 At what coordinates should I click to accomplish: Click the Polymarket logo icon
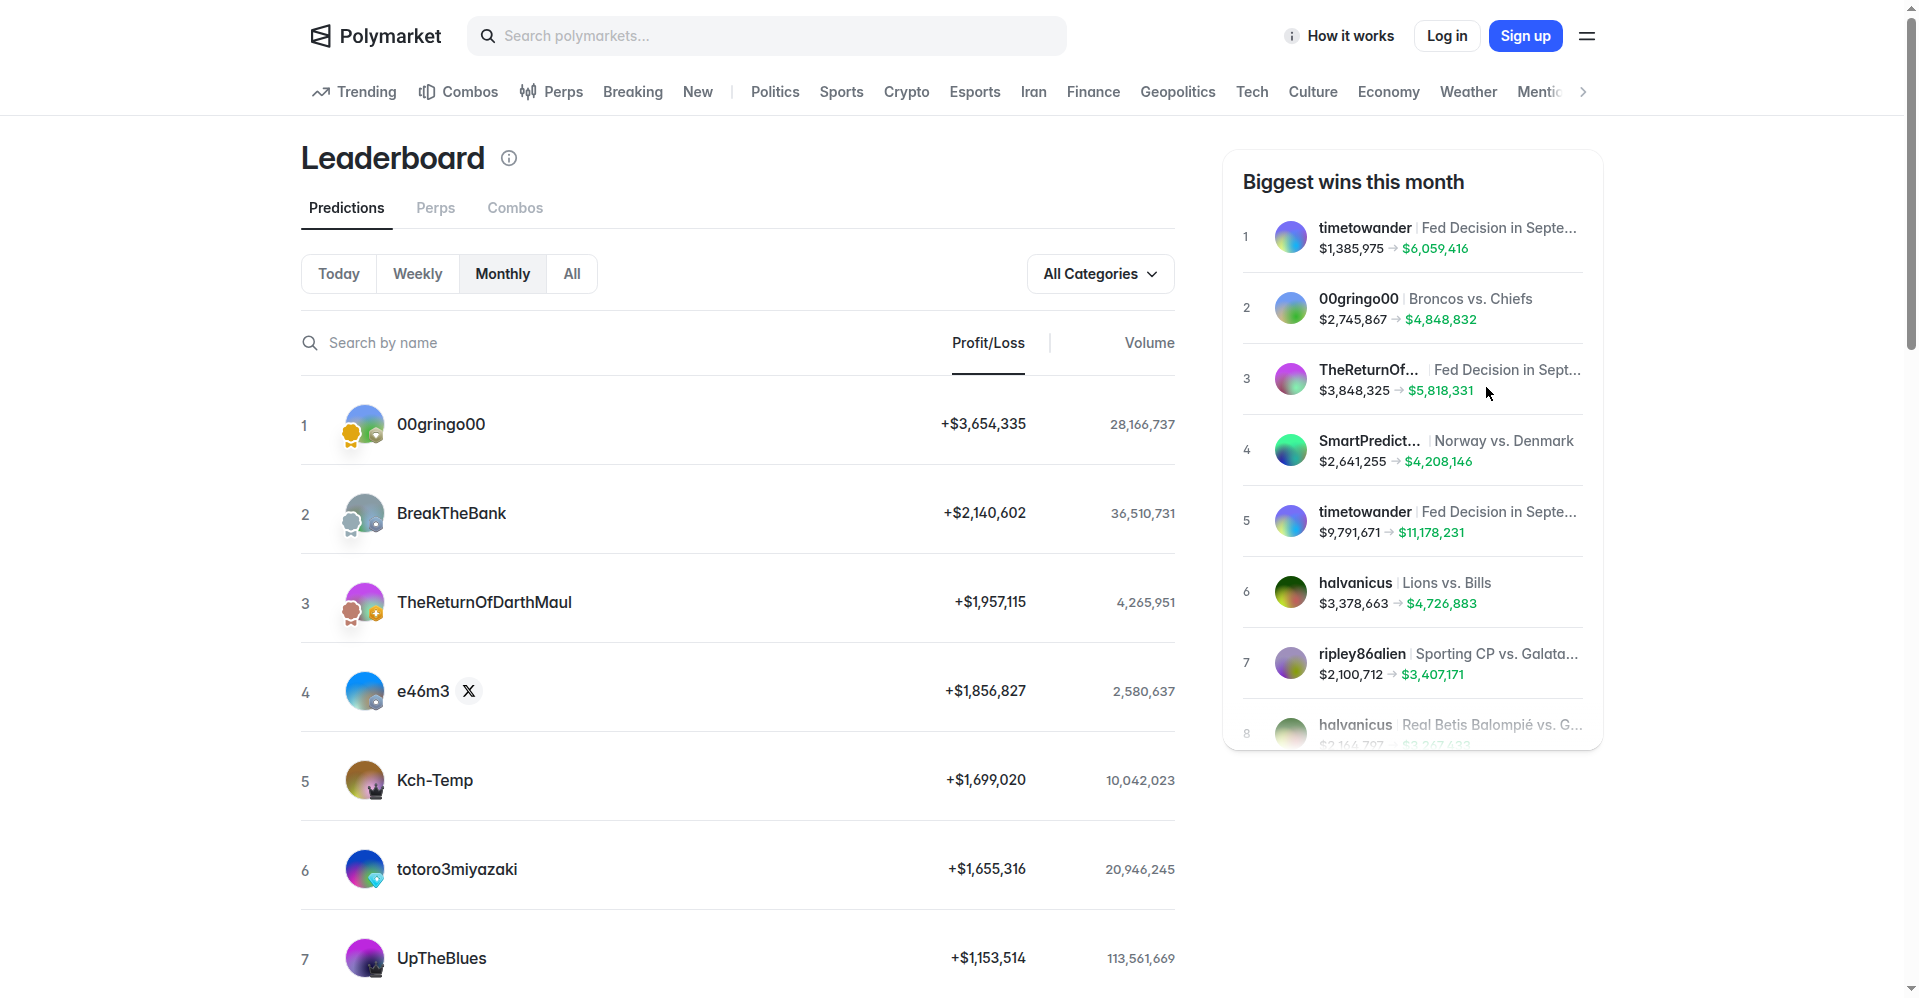click(320, 36)
